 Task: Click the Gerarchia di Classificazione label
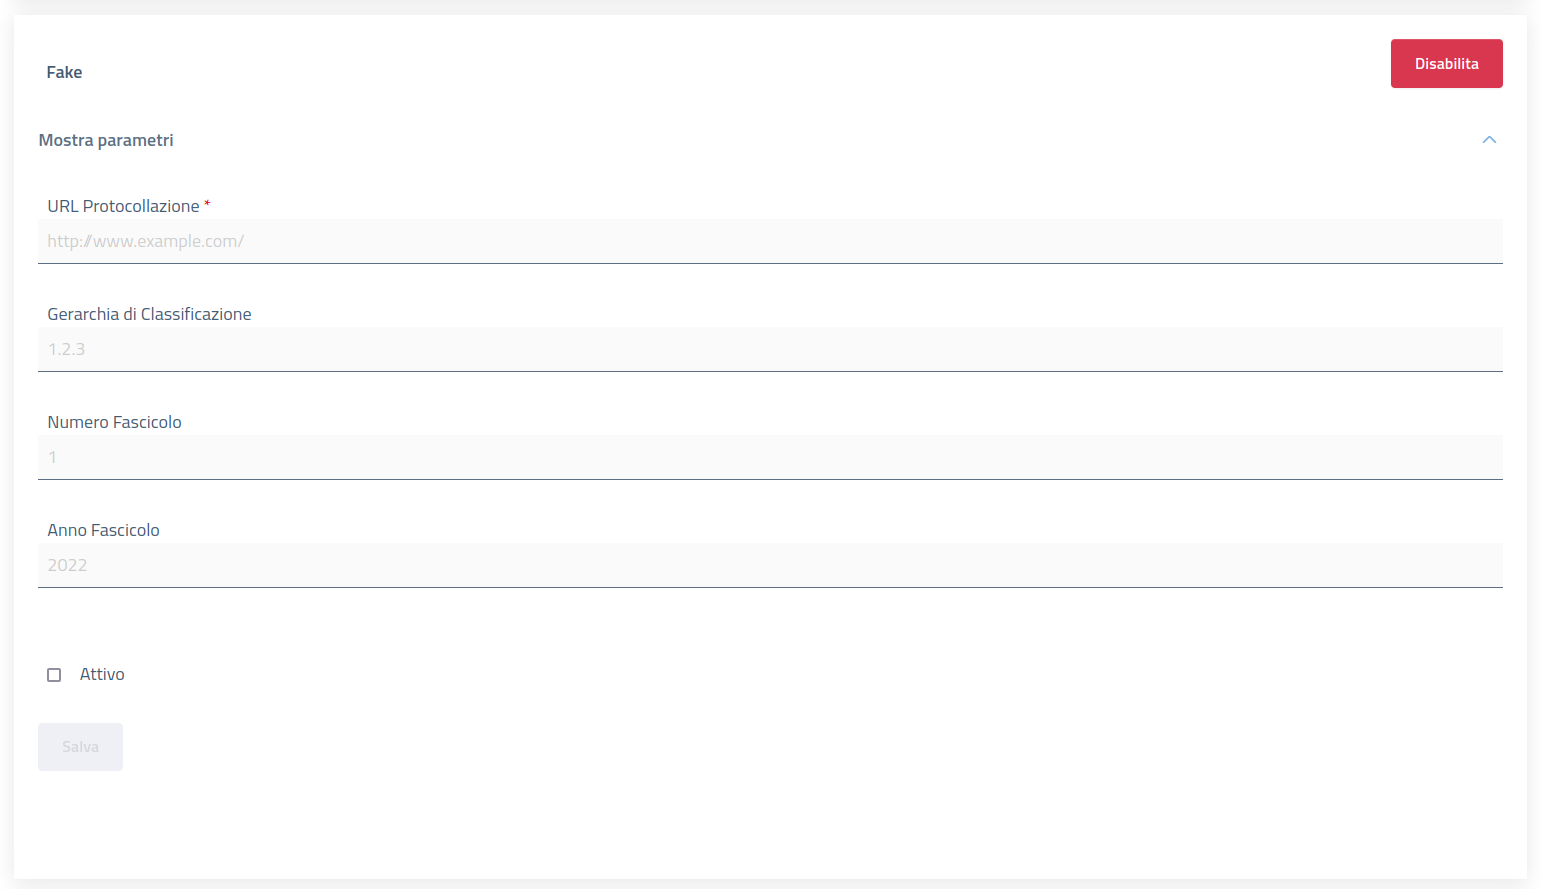pos(149,314)
